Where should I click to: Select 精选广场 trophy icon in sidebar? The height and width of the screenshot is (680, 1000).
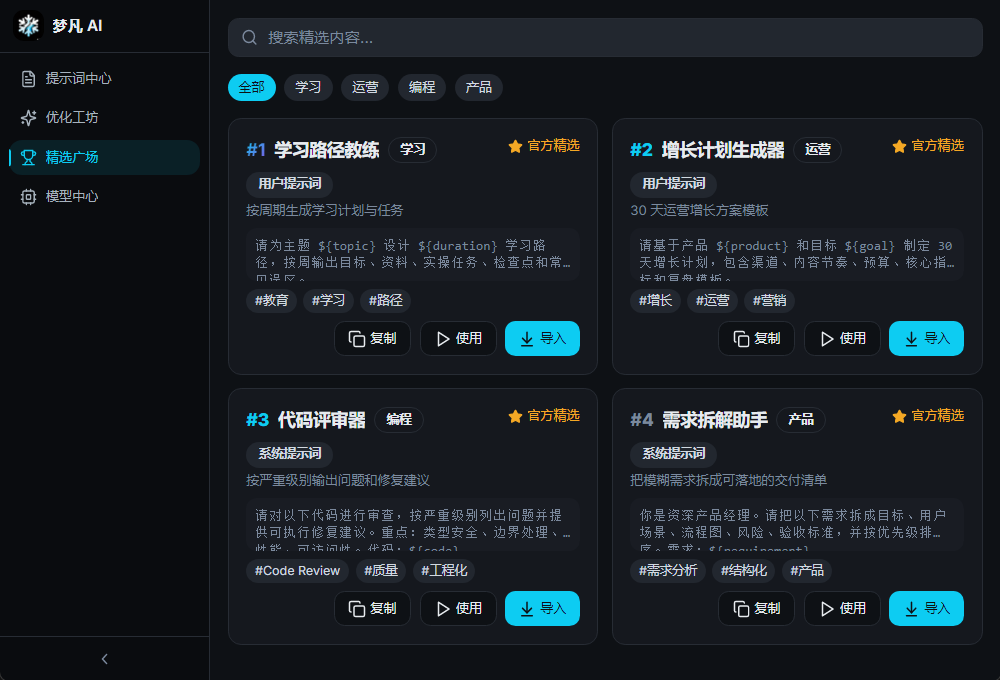click(28, 157)
